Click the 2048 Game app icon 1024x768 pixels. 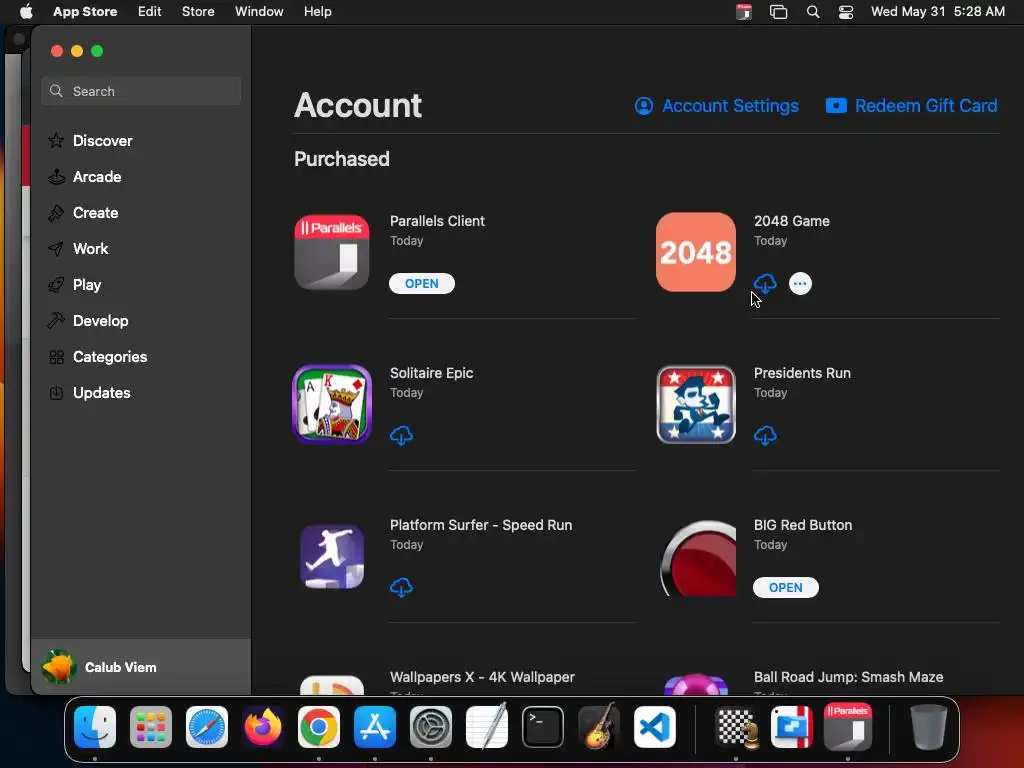tap(696, 252)
